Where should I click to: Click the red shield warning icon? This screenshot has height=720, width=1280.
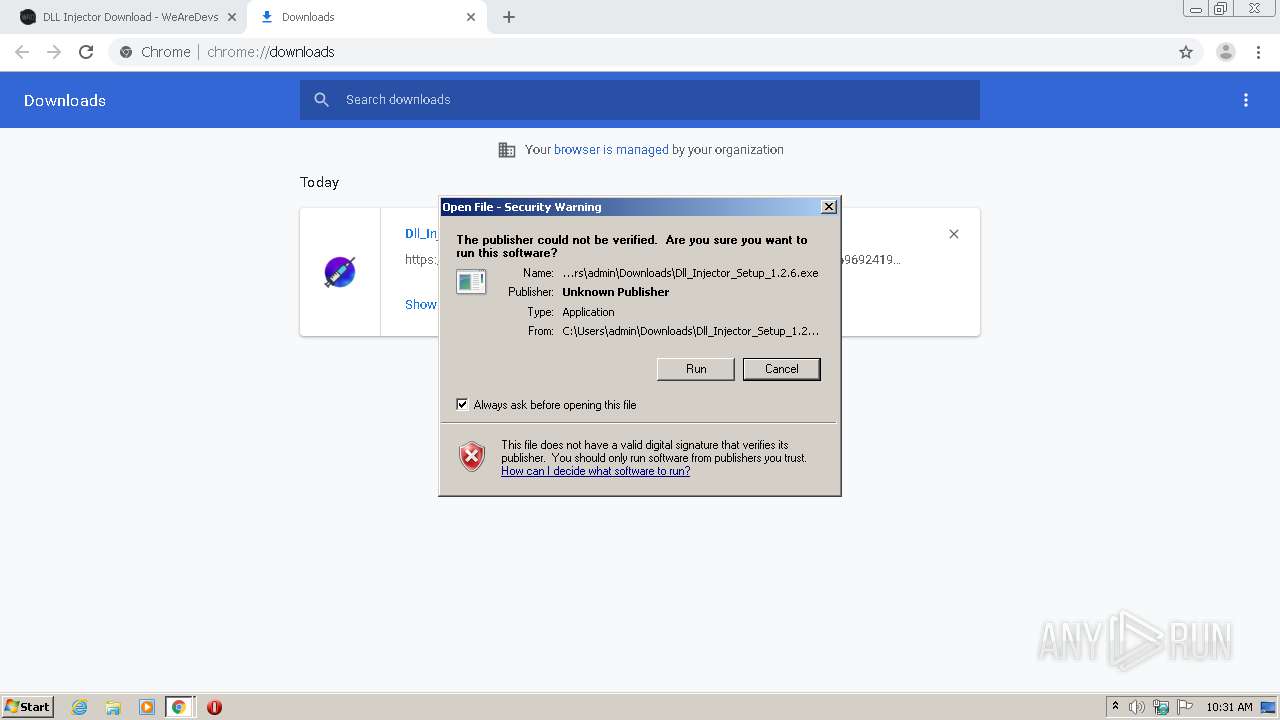tap(472, 457)
